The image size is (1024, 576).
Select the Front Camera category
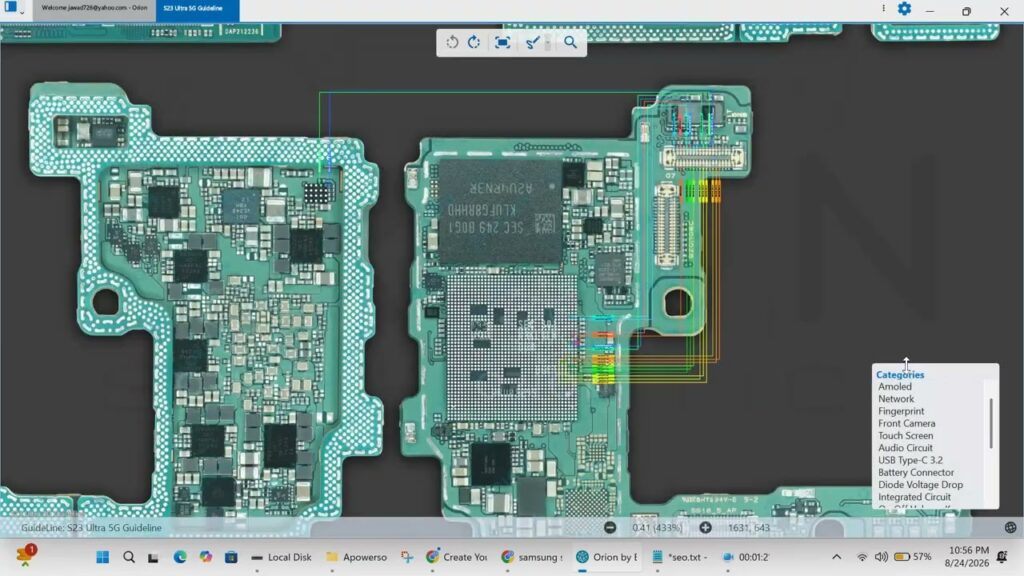click(906, 424)
